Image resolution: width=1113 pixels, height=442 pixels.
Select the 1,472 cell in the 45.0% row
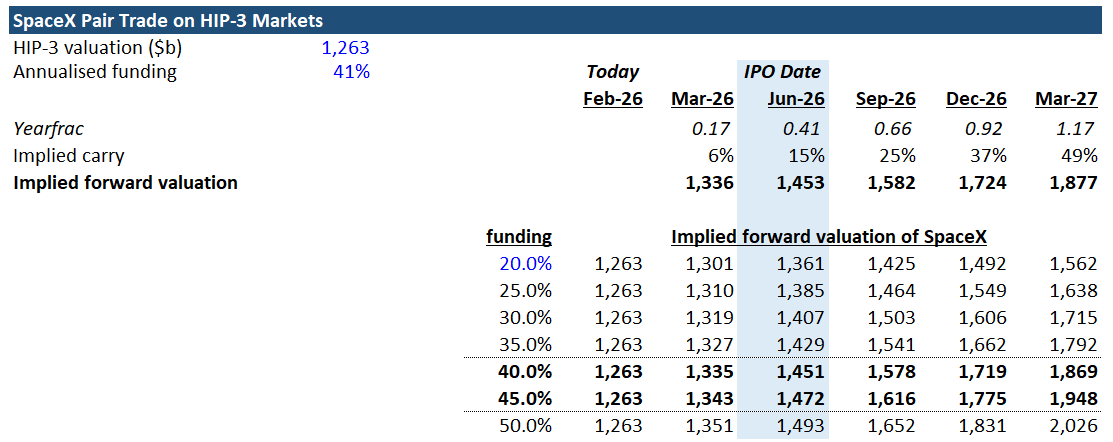click(x=801, y=399)
